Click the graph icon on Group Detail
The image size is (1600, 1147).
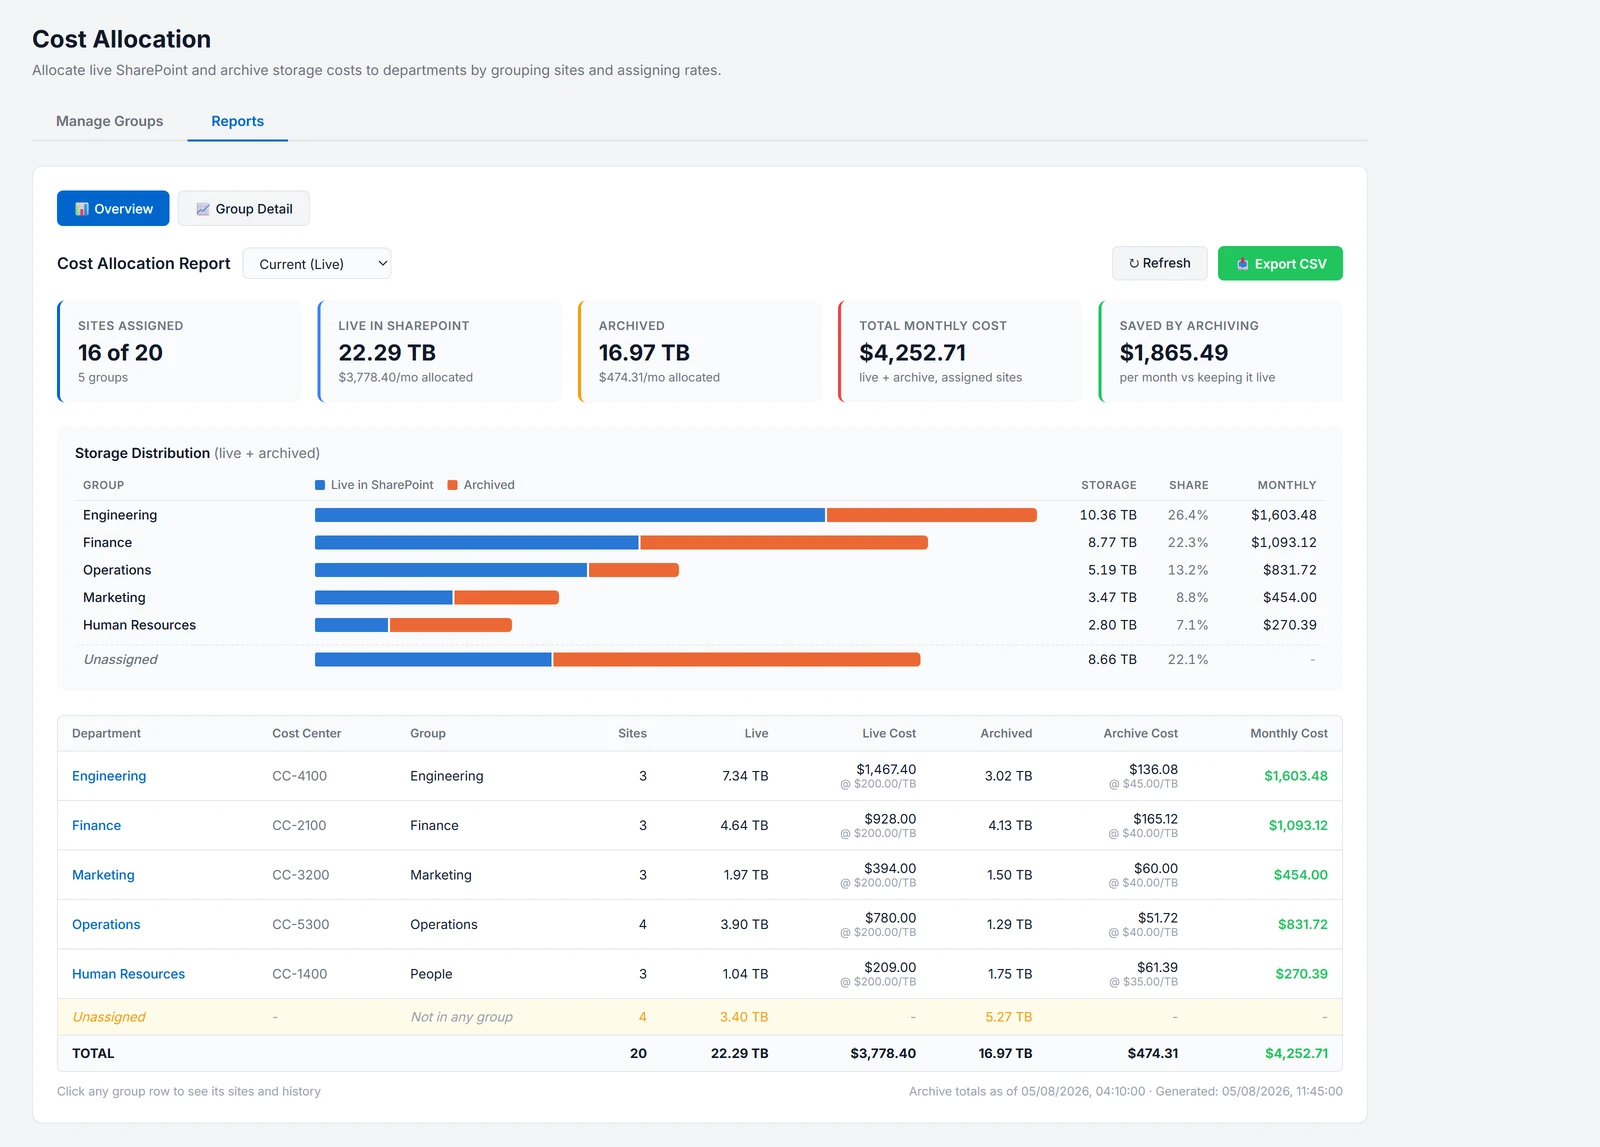pos(203,209)
